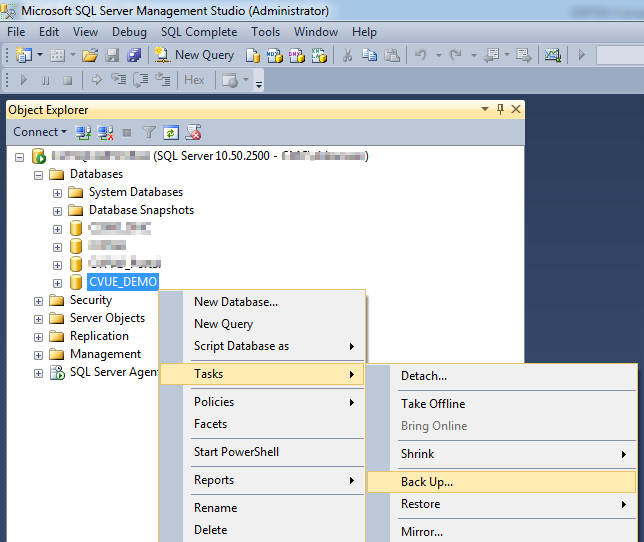Select Back Up... from Tasks submenu
This screenshot has width=644, height=542.
point(427,482)
